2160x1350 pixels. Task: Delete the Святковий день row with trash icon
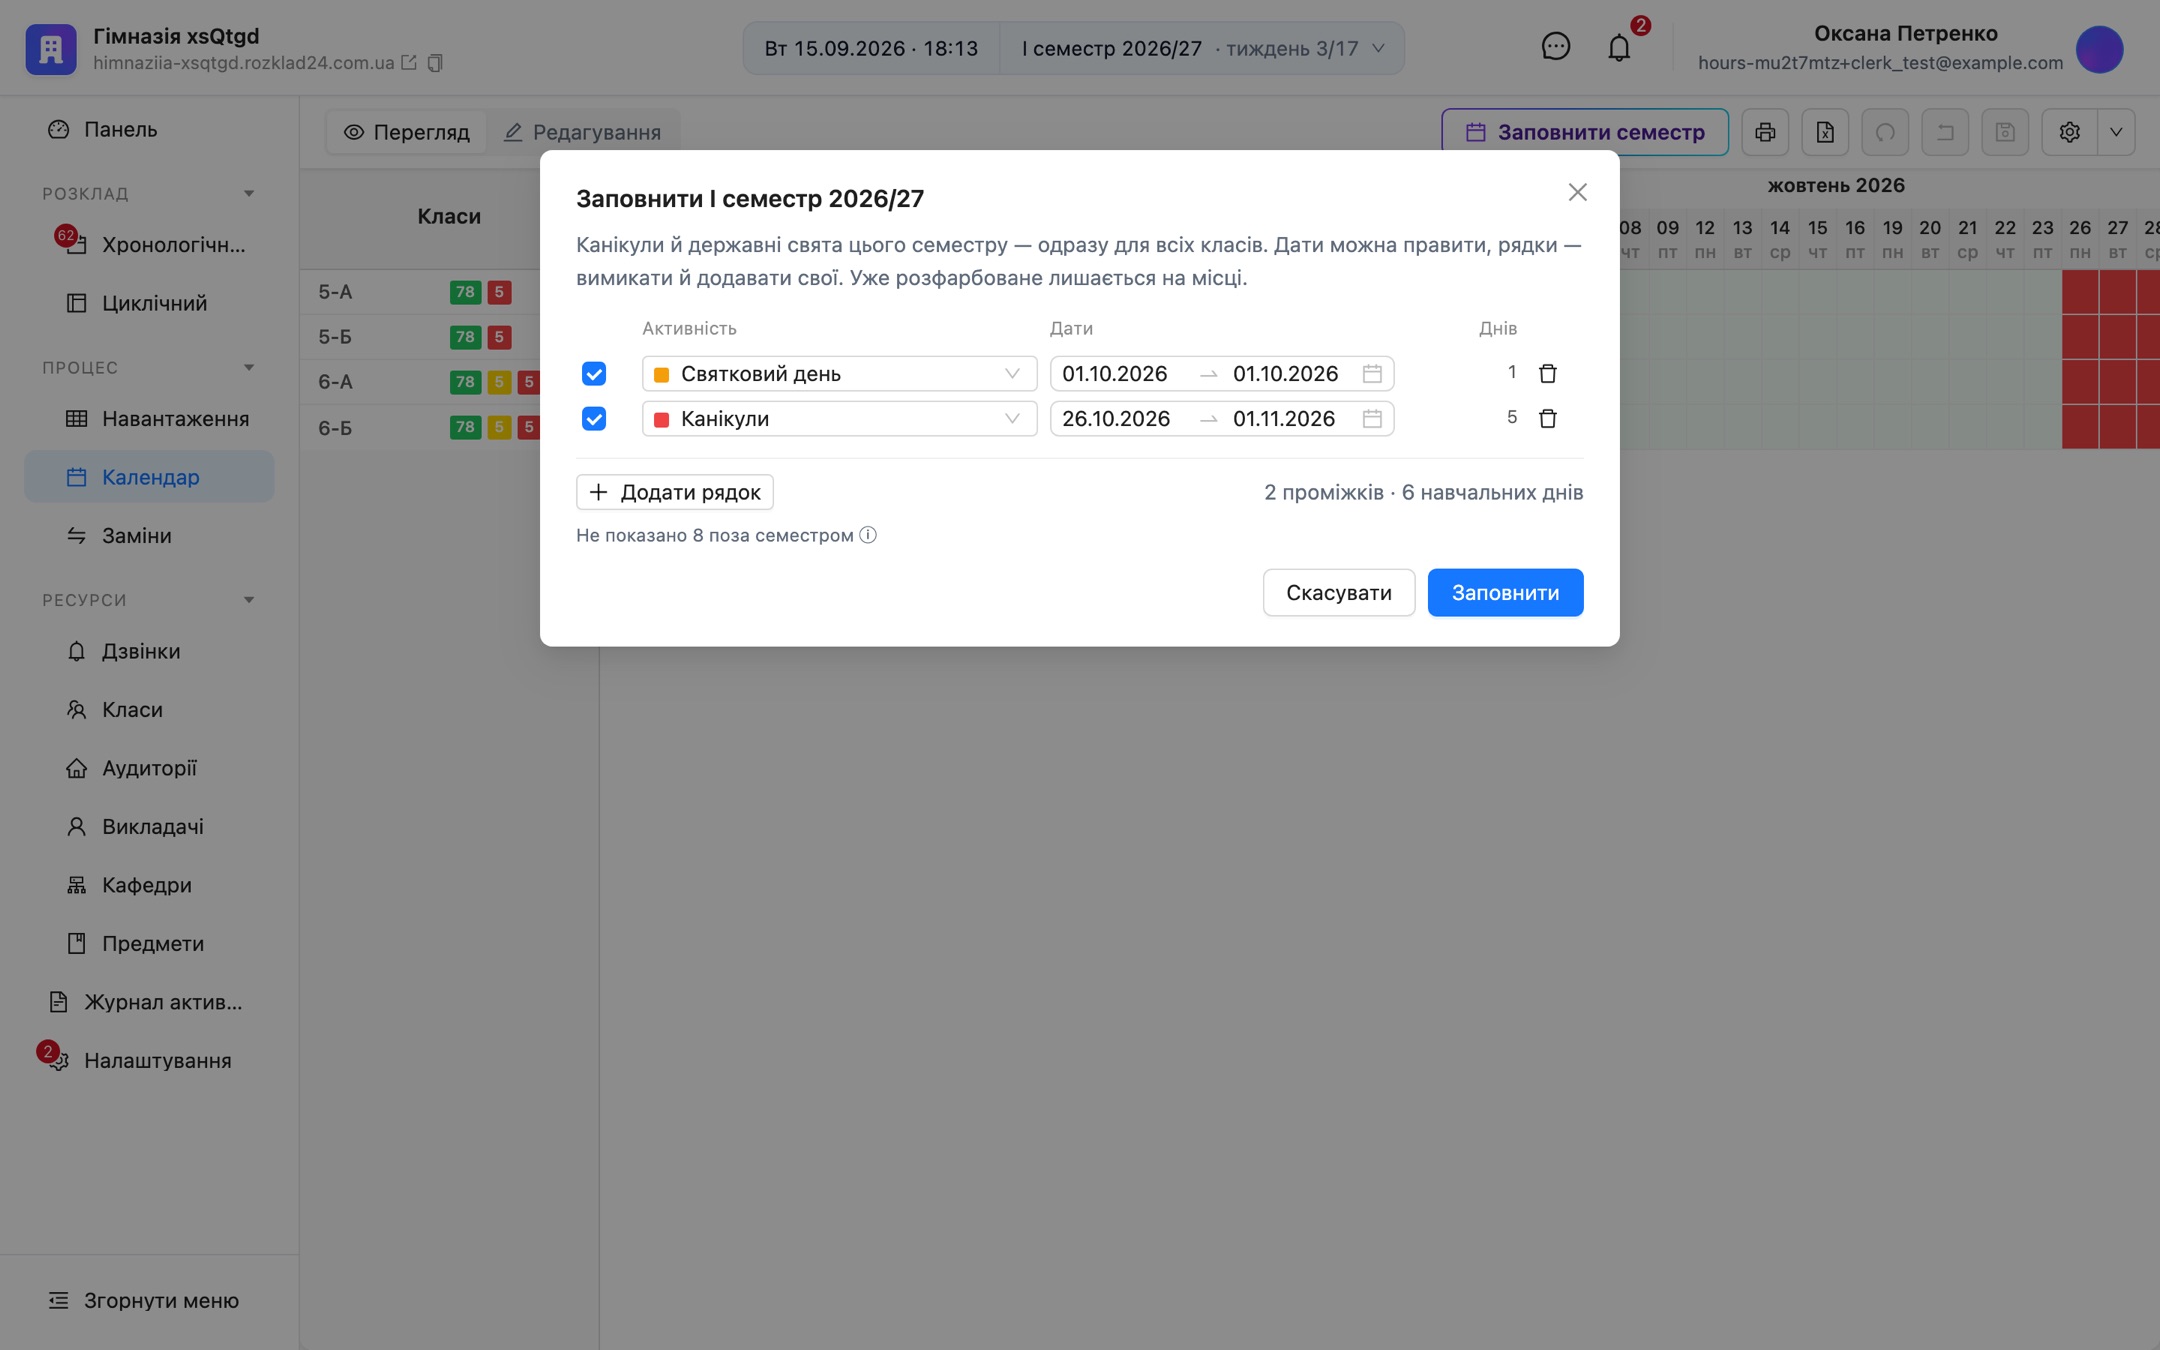1547,373
